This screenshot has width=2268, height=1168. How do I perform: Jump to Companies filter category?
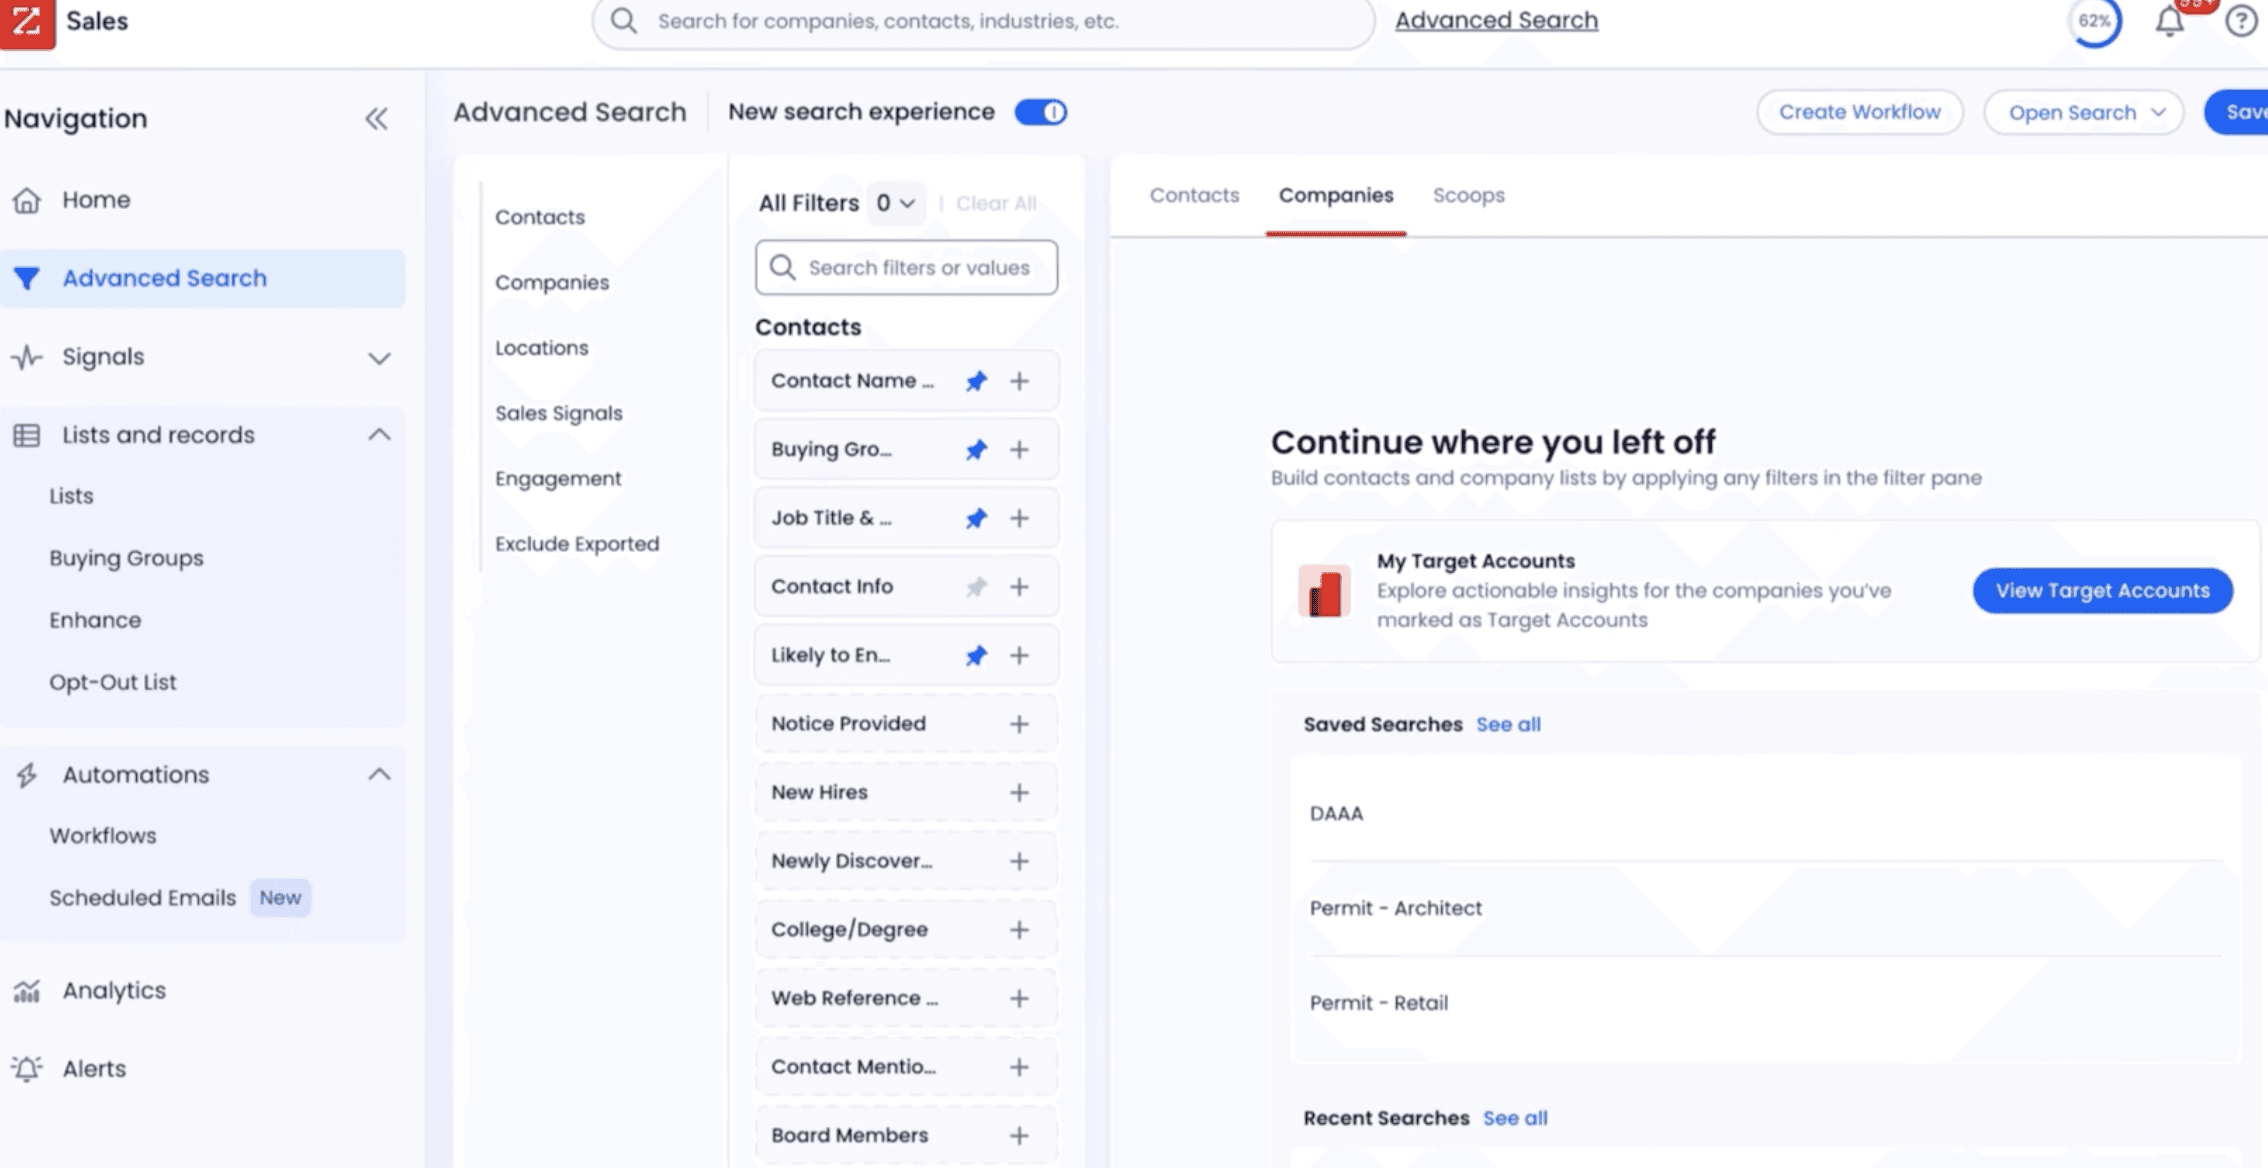pyautogui.click(x=552, y=283)
